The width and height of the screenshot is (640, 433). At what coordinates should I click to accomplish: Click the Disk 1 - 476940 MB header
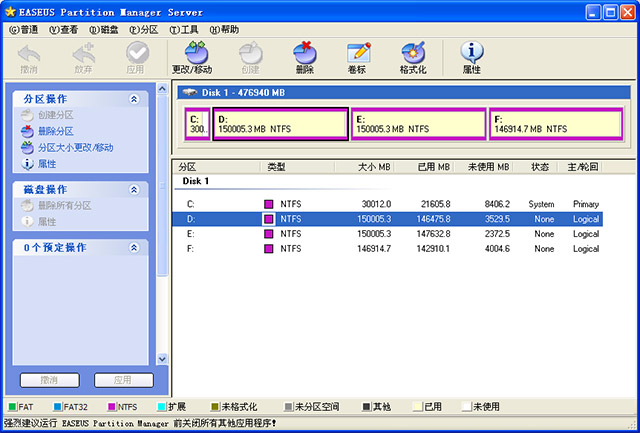pos(404,93)
